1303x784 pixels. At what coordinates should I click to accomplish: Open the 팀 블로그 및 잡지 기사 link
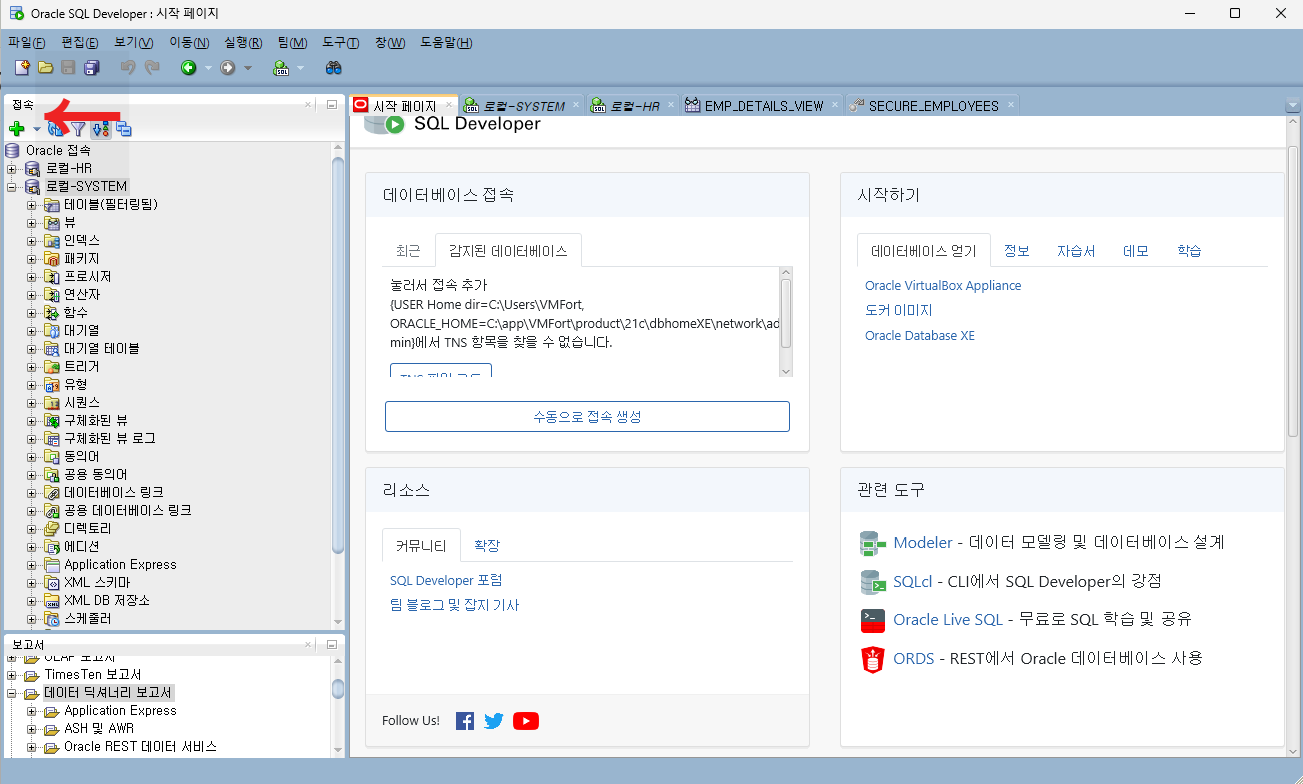coord(455,605)
